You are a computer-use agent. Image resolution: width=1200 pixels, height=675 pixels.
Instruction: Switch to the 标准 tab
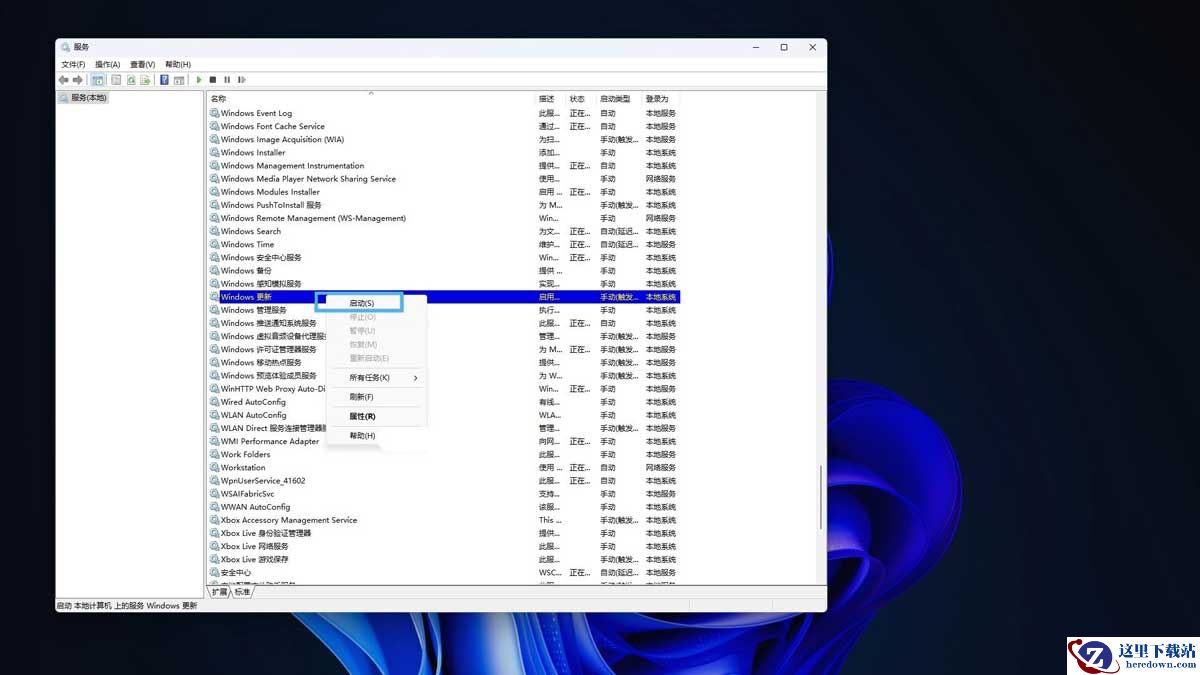(x=243, y=591)
